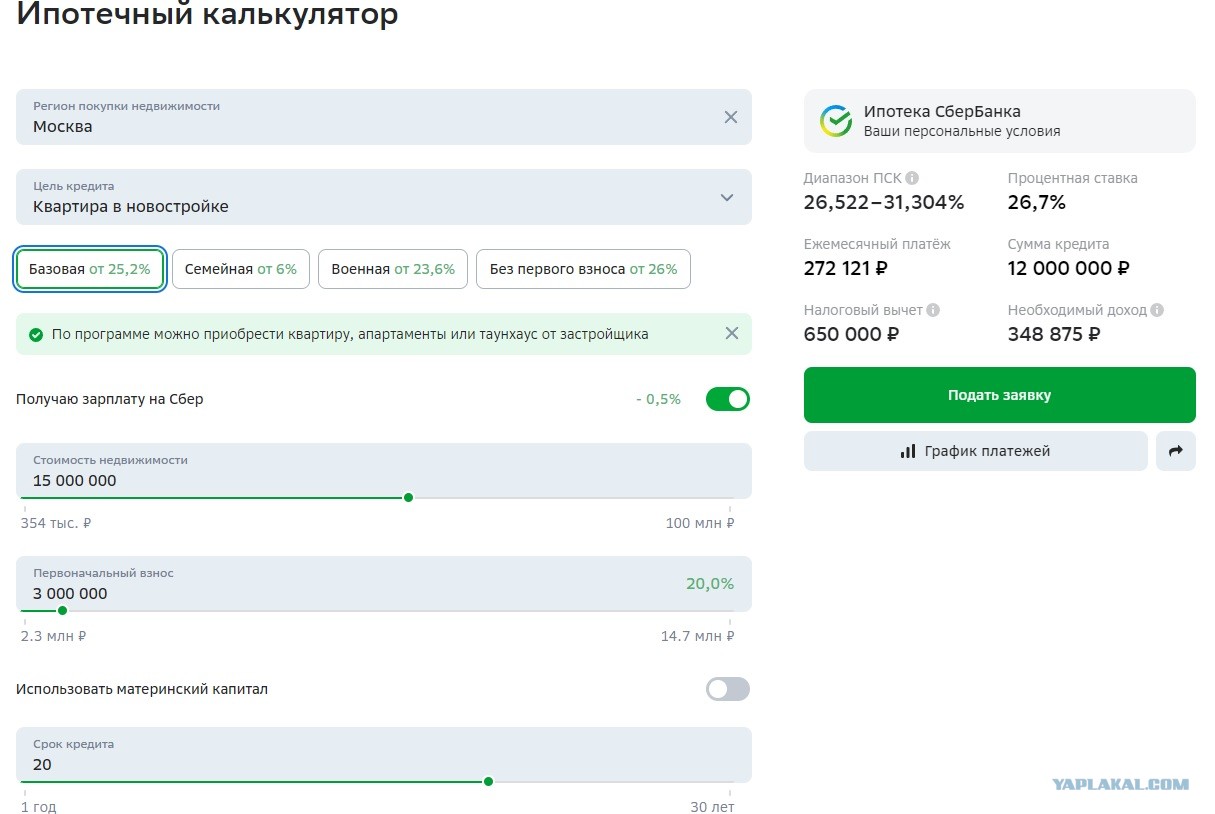1215x814 pixels.
Task: Click the green checkmark icon in banner
Action: [36, 335]
